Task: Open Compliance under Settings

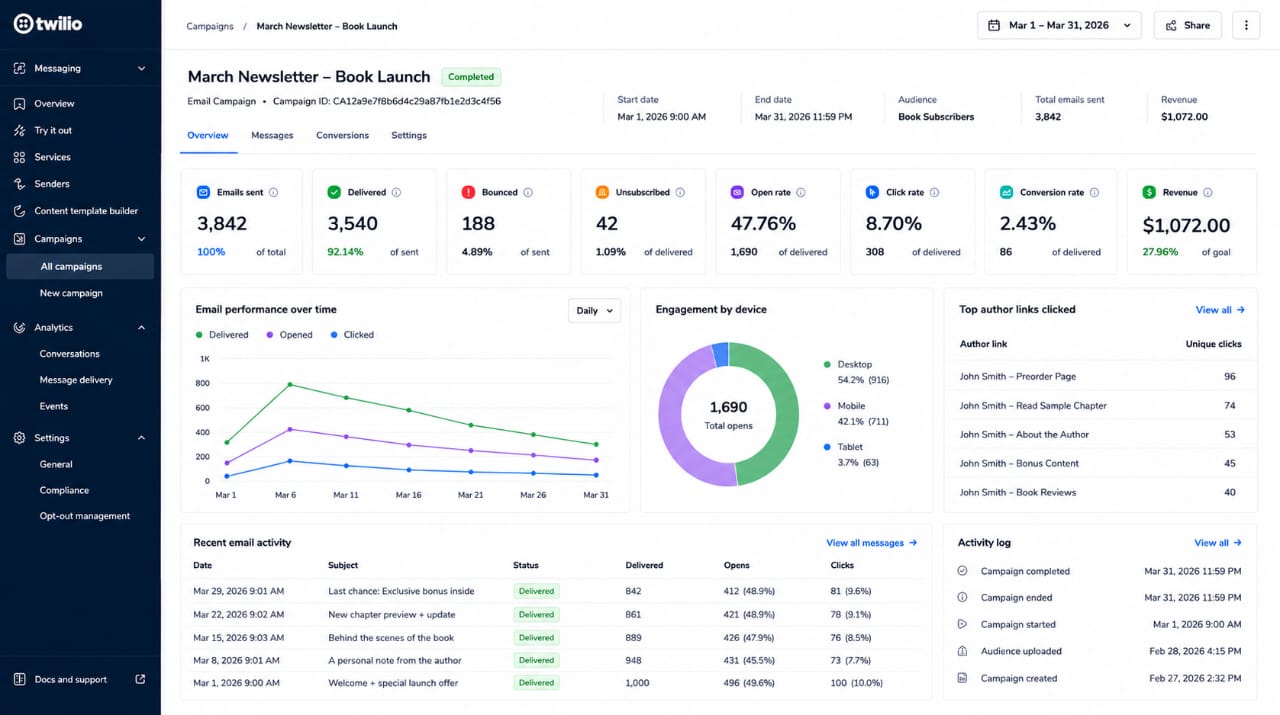Action: tap(64, 490)
